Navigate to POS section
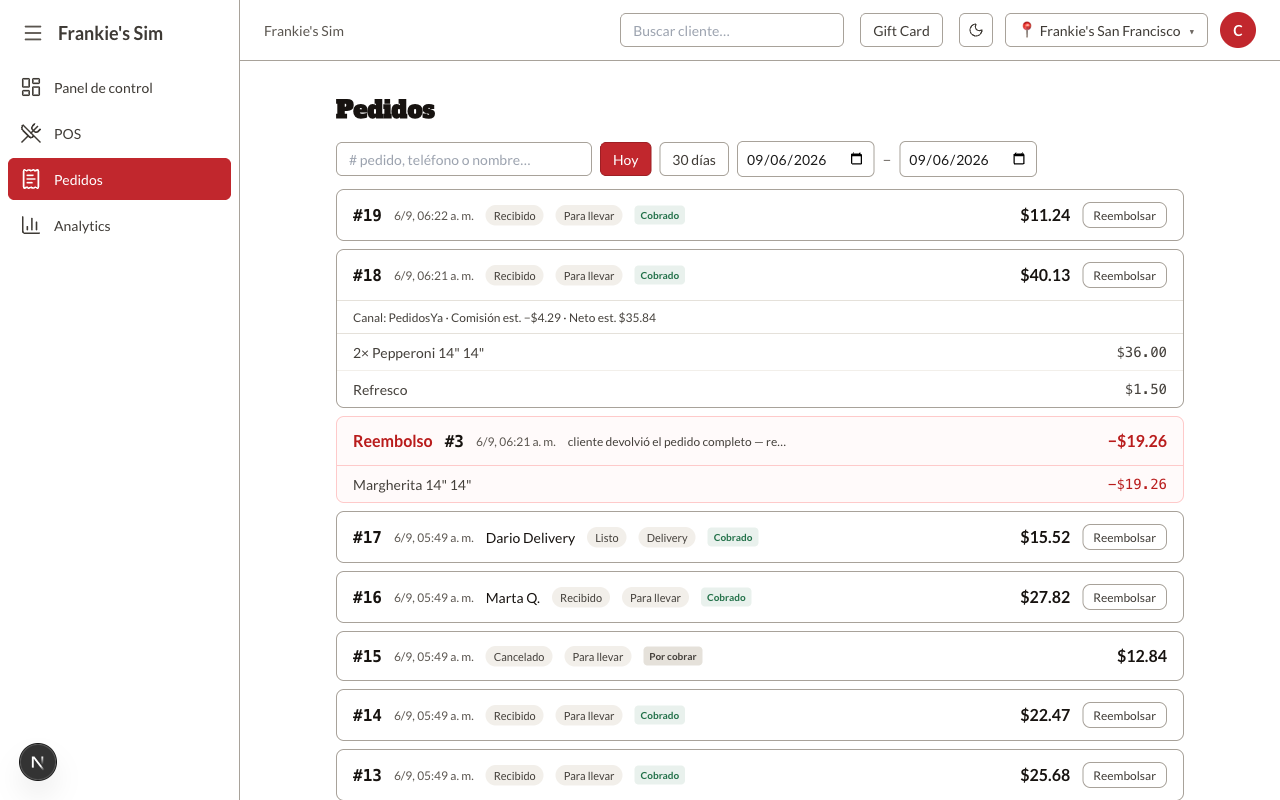Screen dimensions: 1280x800 tap(119, 133)
